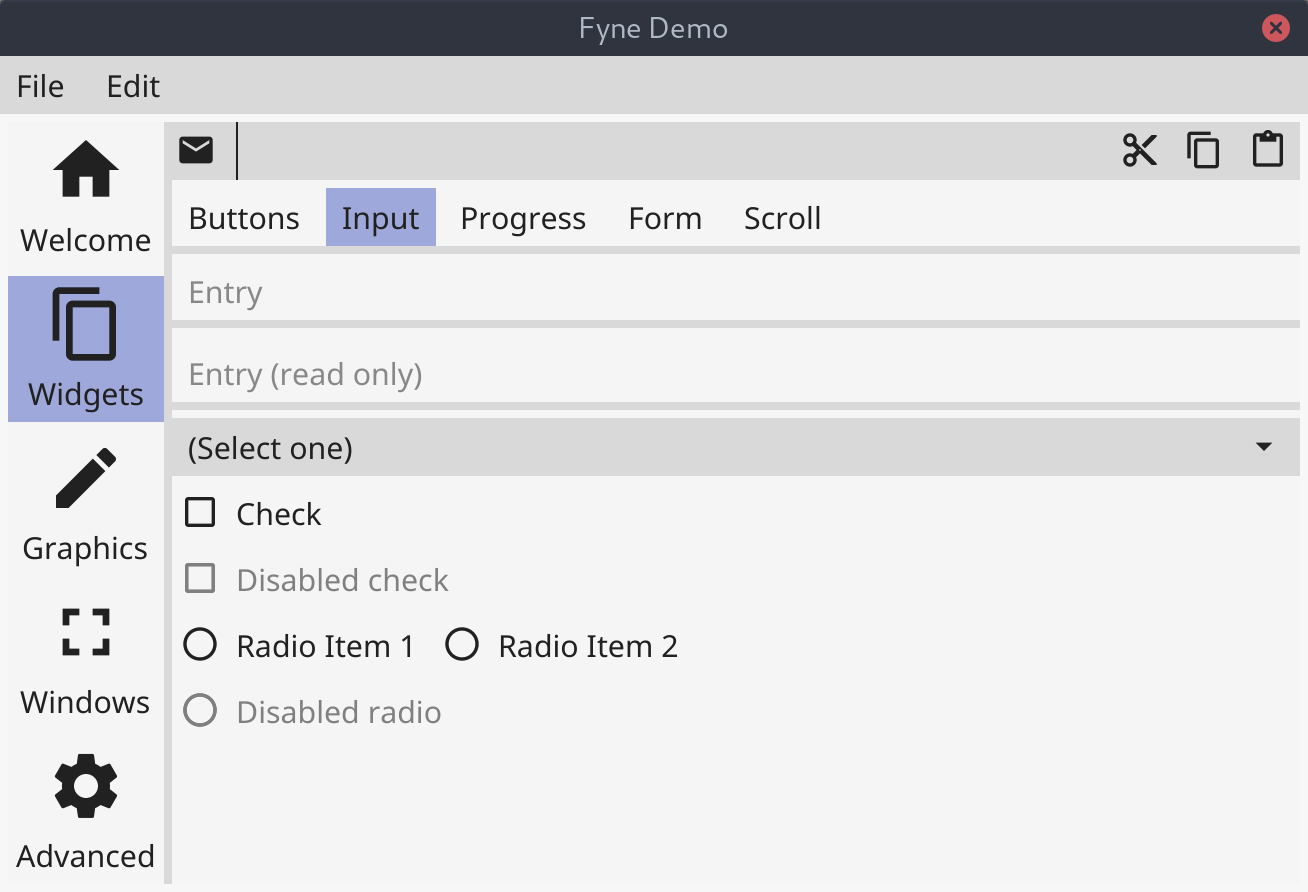
Task: Click the scissors cut icon
Action: click(1140, 151)
